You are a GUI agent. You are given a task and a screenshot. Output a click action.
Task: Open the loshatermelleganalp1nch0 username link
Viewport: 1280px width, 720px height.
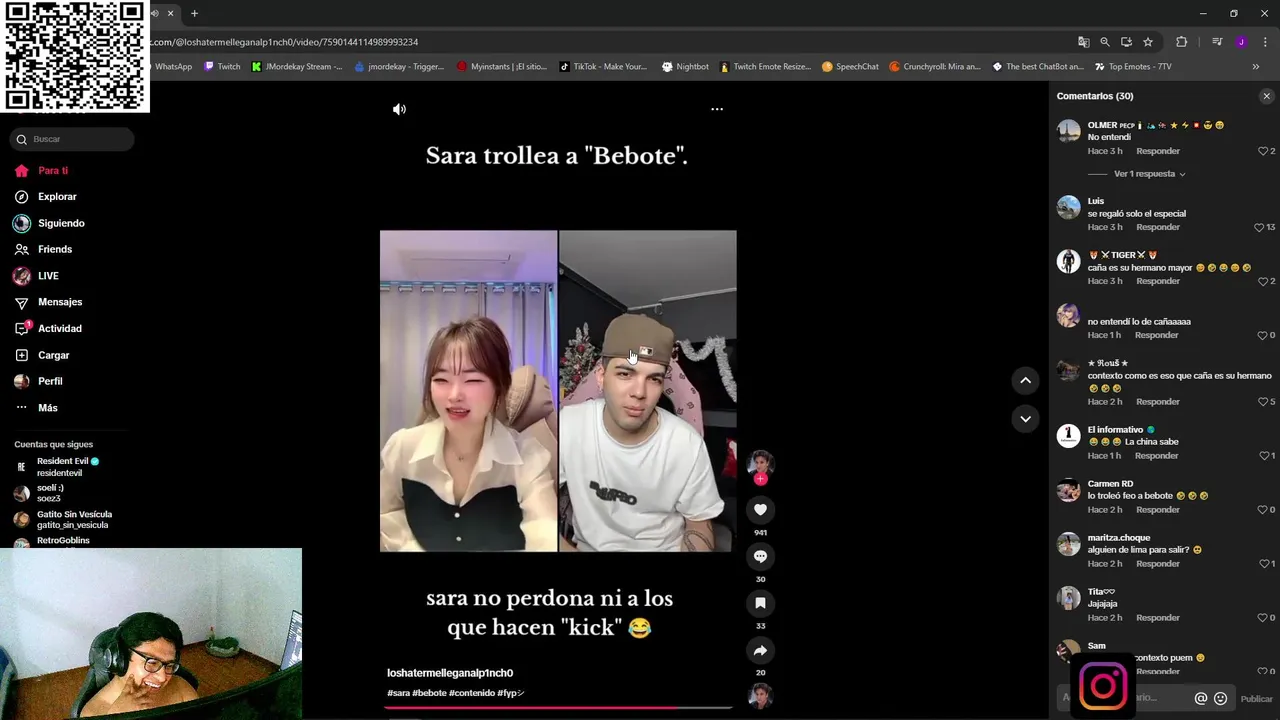[450, 673]
